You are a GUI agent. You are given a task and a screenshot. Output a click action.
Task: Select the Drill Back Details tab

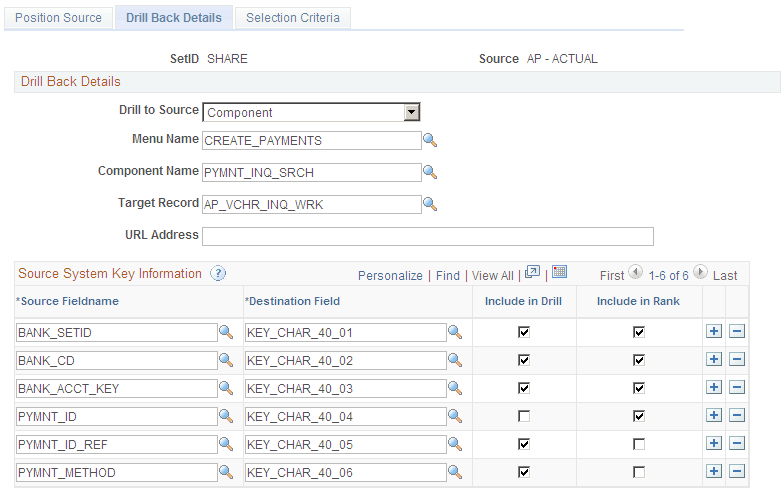(174, 18)
